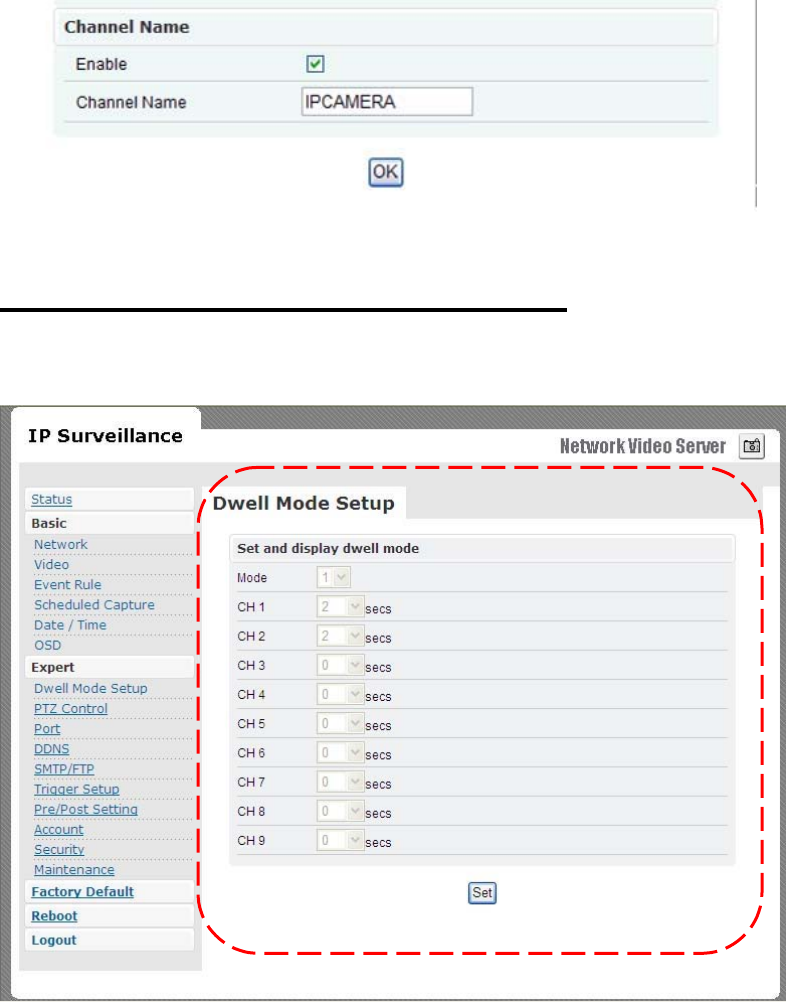Click the Factory Default link
The height and width of the screenshot is (1002, 786).
coord(82,891)
